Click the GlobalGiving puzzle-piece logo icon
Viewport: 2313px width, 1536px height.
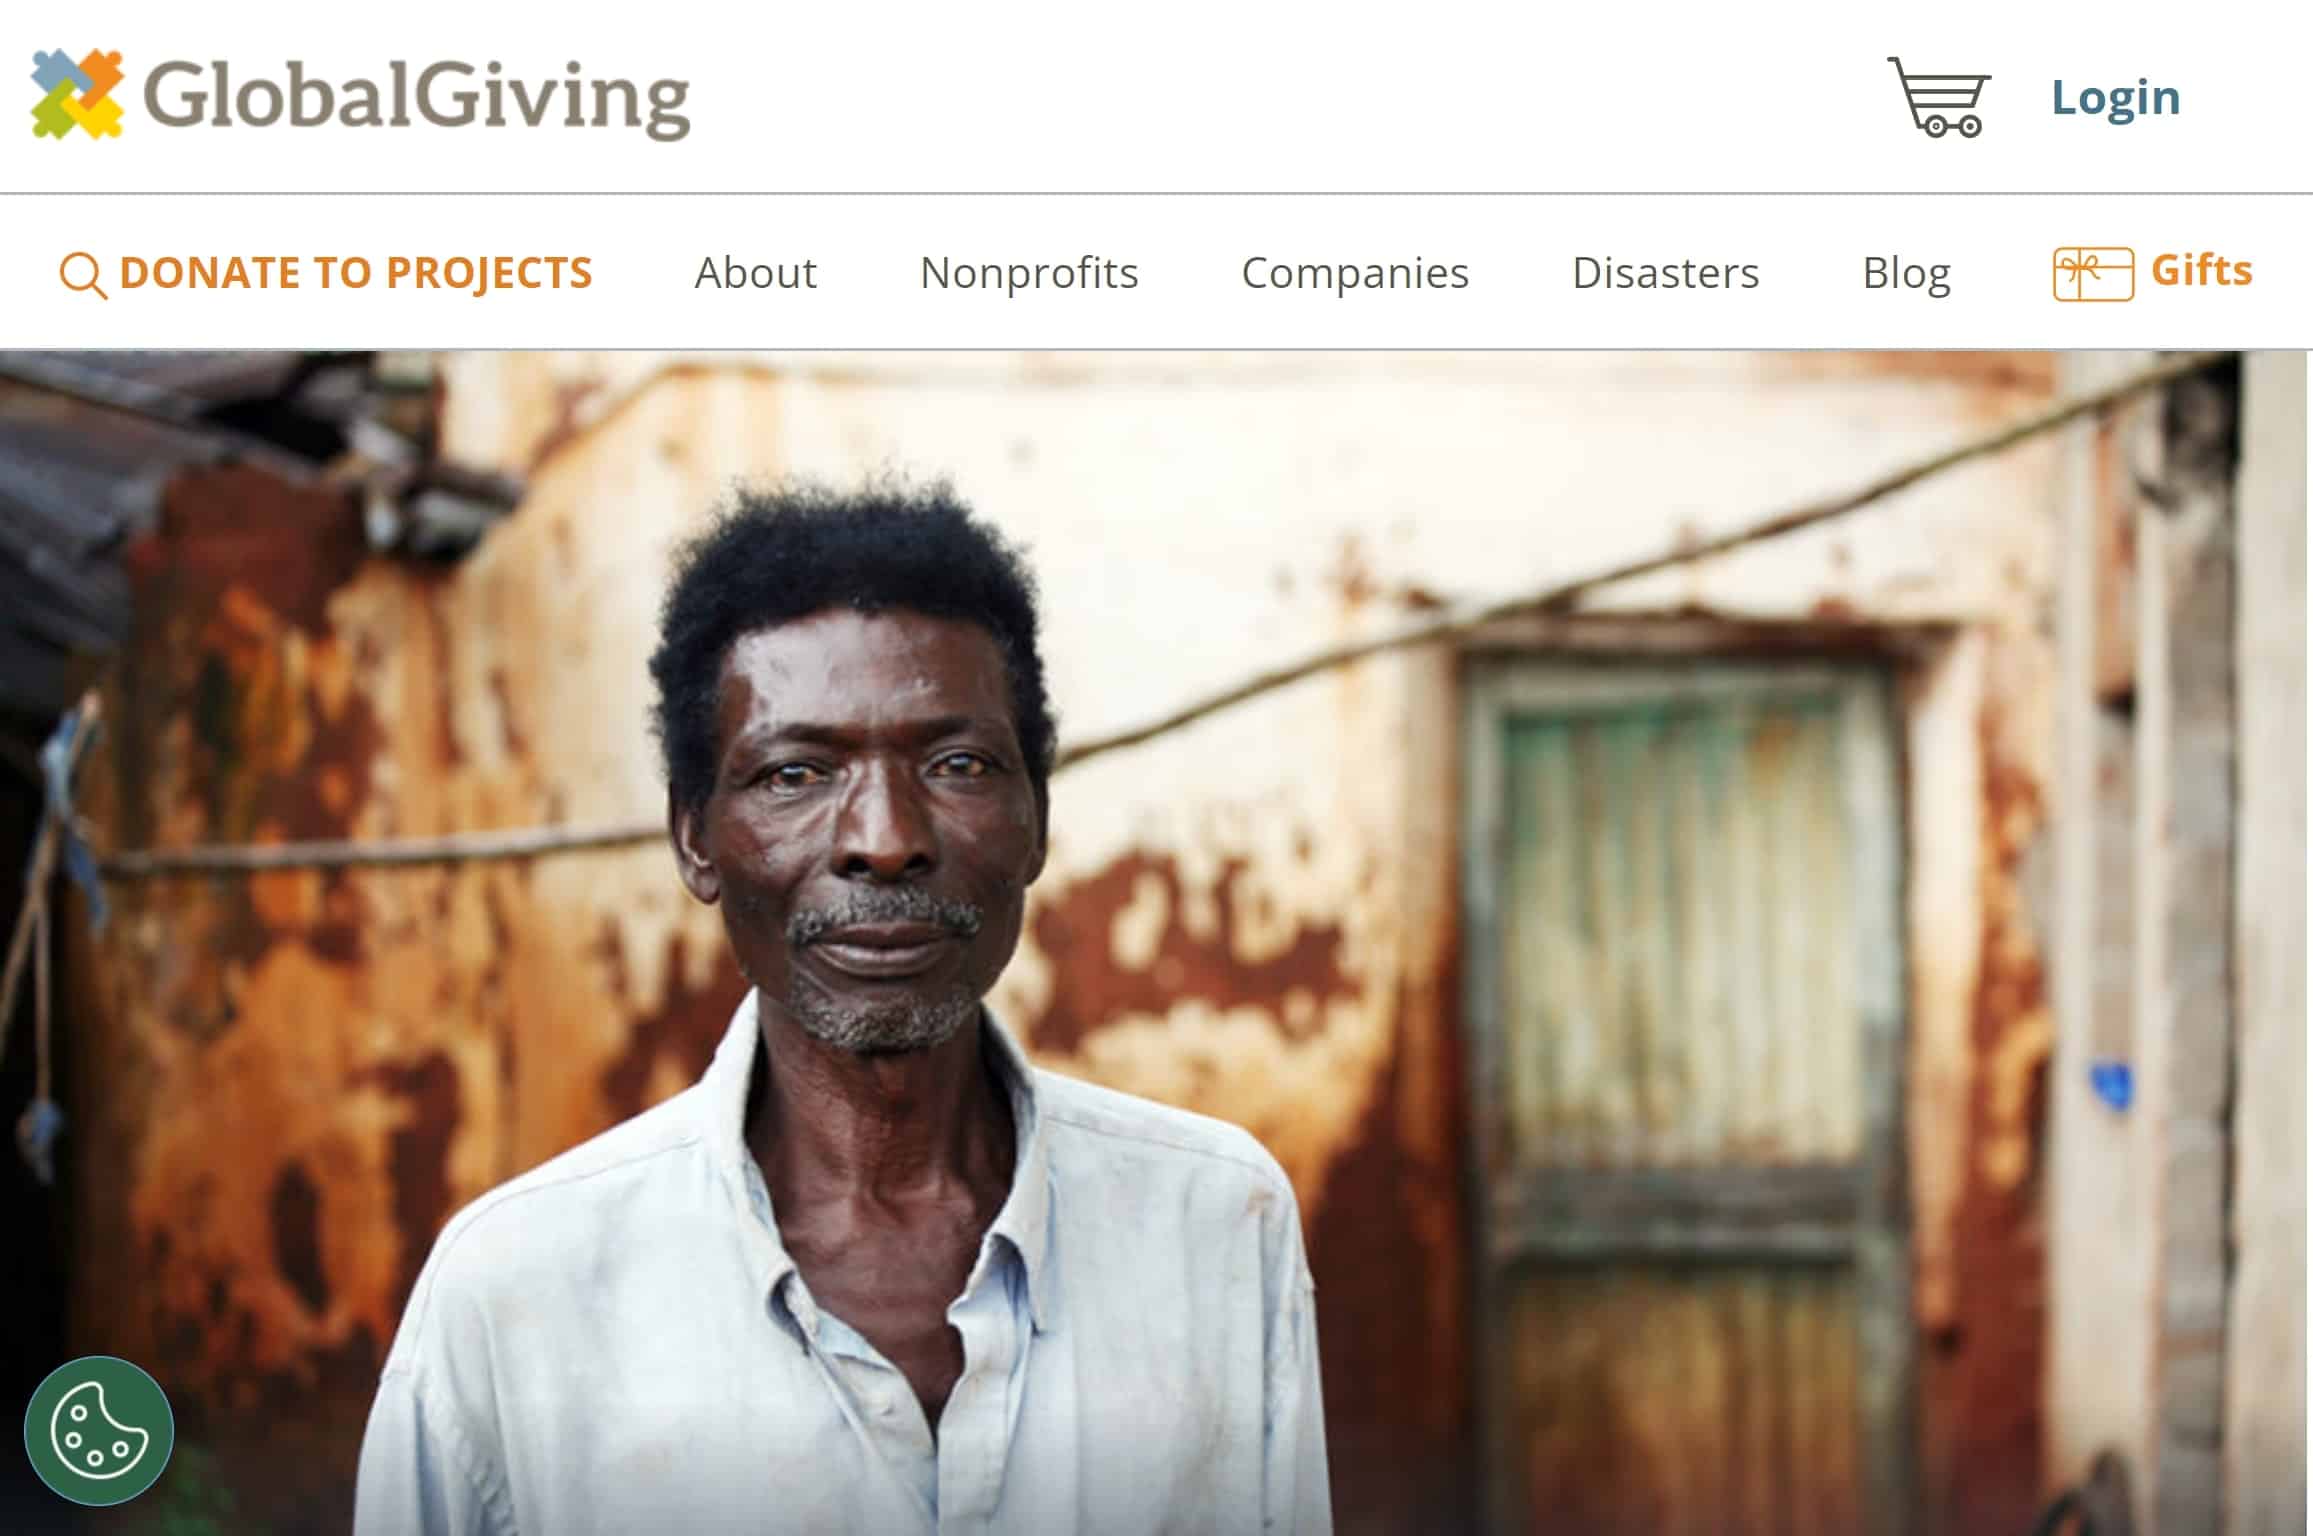[77, 94]
